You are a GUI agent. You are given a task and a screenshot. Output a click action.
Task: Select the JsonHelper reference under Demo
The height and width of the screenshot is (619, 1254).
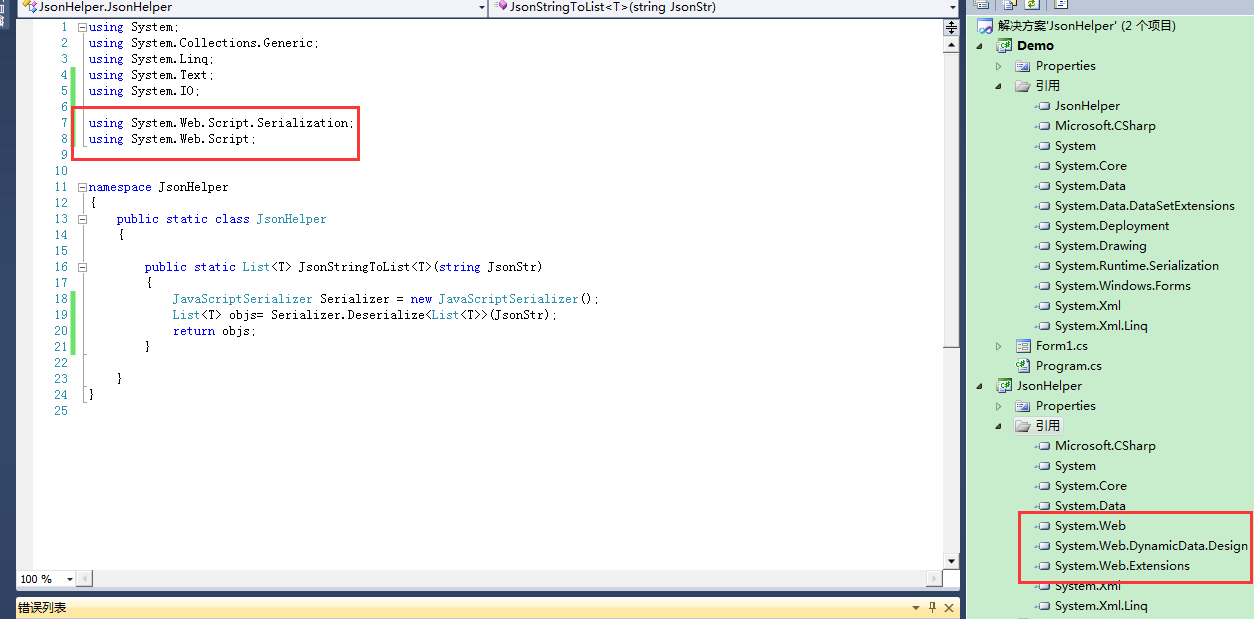[1087, 106]
